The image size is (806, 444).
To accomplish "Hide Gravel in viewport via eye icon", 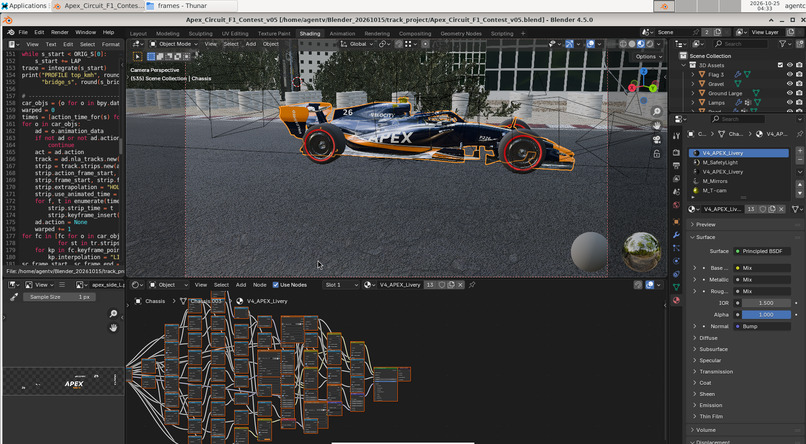I will [x=790, y=84].
